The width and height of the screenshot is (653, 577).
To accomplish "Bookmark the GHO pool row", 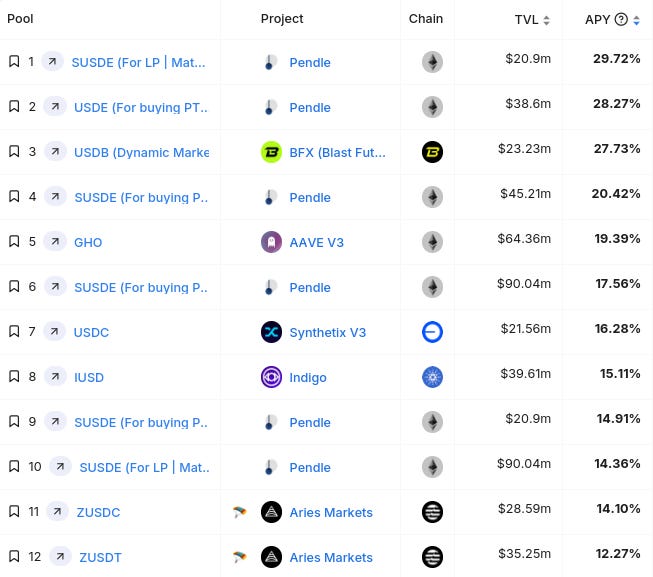I will coord(14,241).
